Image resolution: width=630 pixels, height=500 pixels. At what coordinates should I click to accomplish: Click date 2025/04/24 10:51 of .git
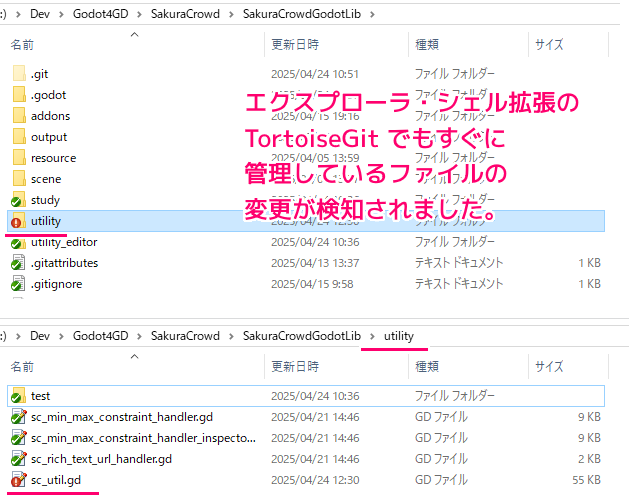pyautogui.click(x=315, y=74)
